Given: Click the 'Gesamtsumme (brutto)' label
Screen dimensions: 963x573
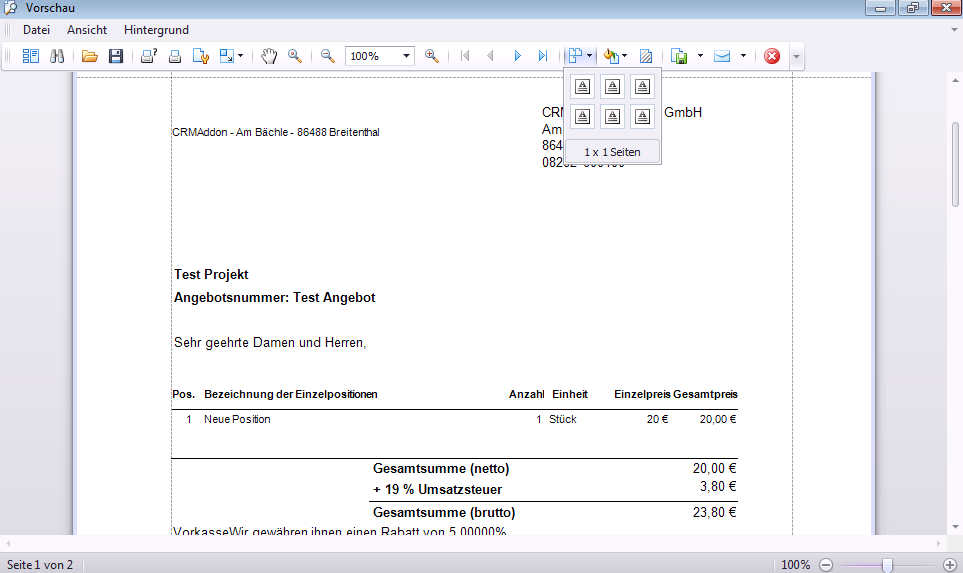Looking at the screenshot, I should tap(444, 512).
